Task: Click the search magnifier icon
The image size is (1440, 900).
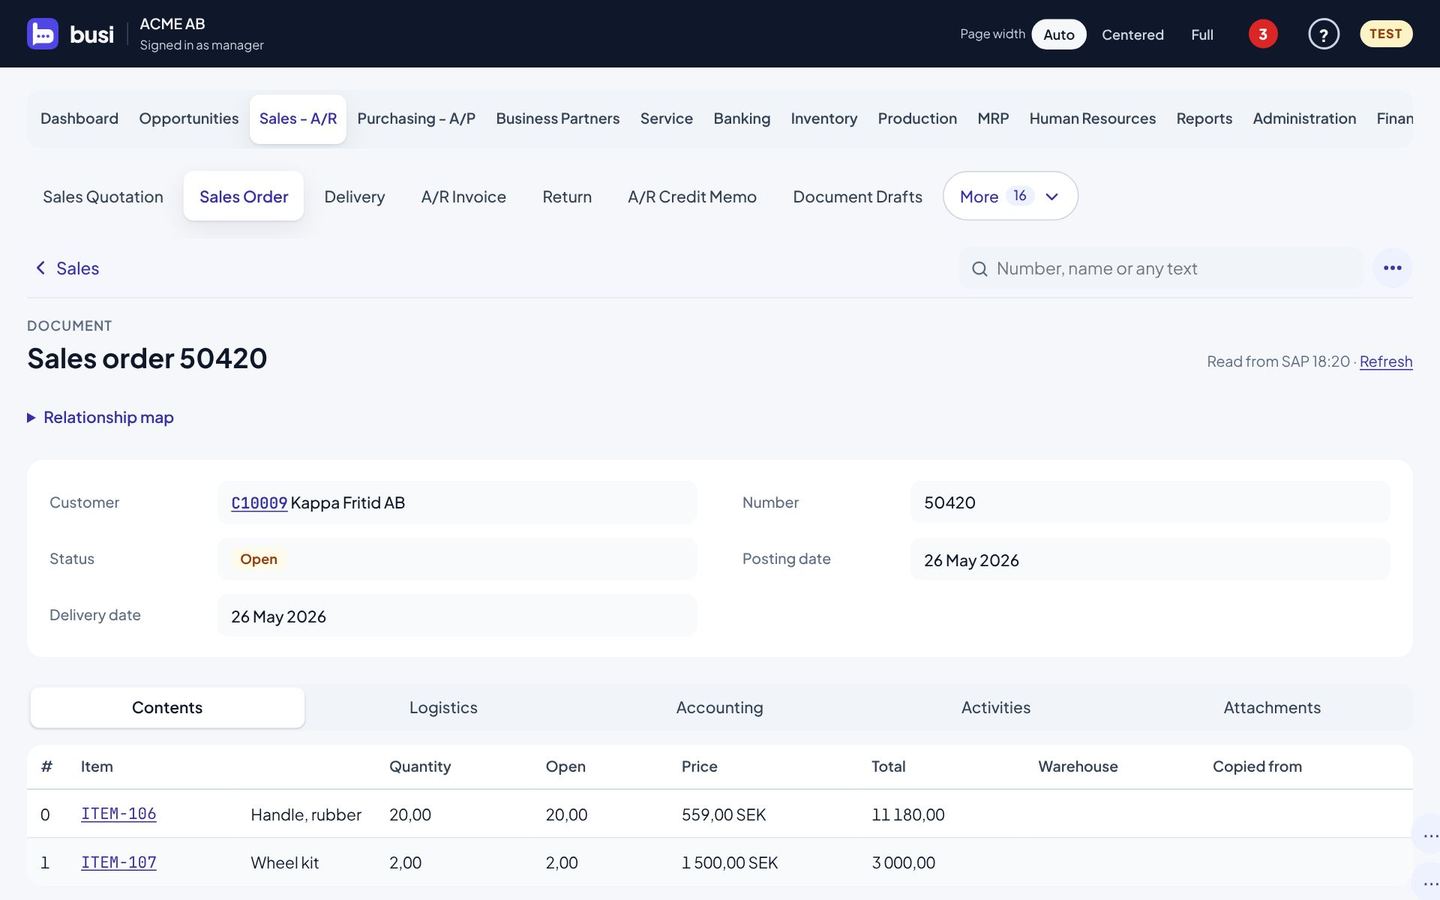Action: [x=980, y=269]
